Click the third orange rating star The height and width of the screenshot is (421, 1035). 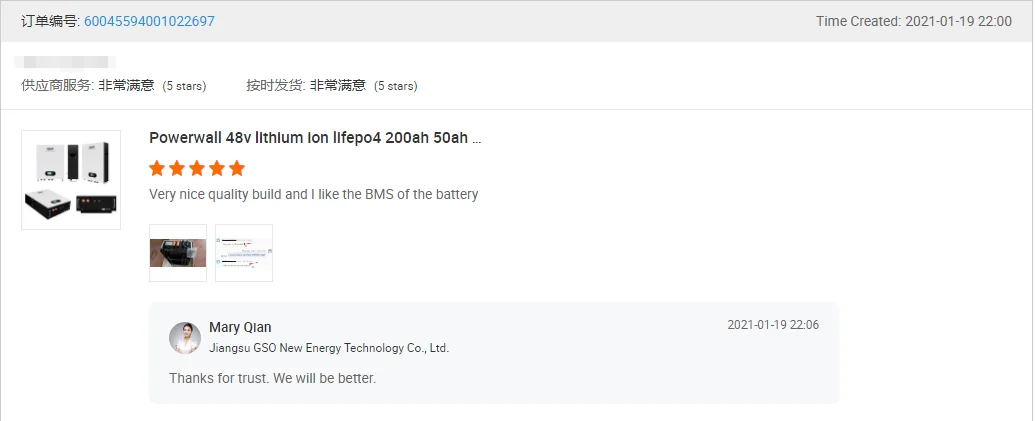[197, 168]
